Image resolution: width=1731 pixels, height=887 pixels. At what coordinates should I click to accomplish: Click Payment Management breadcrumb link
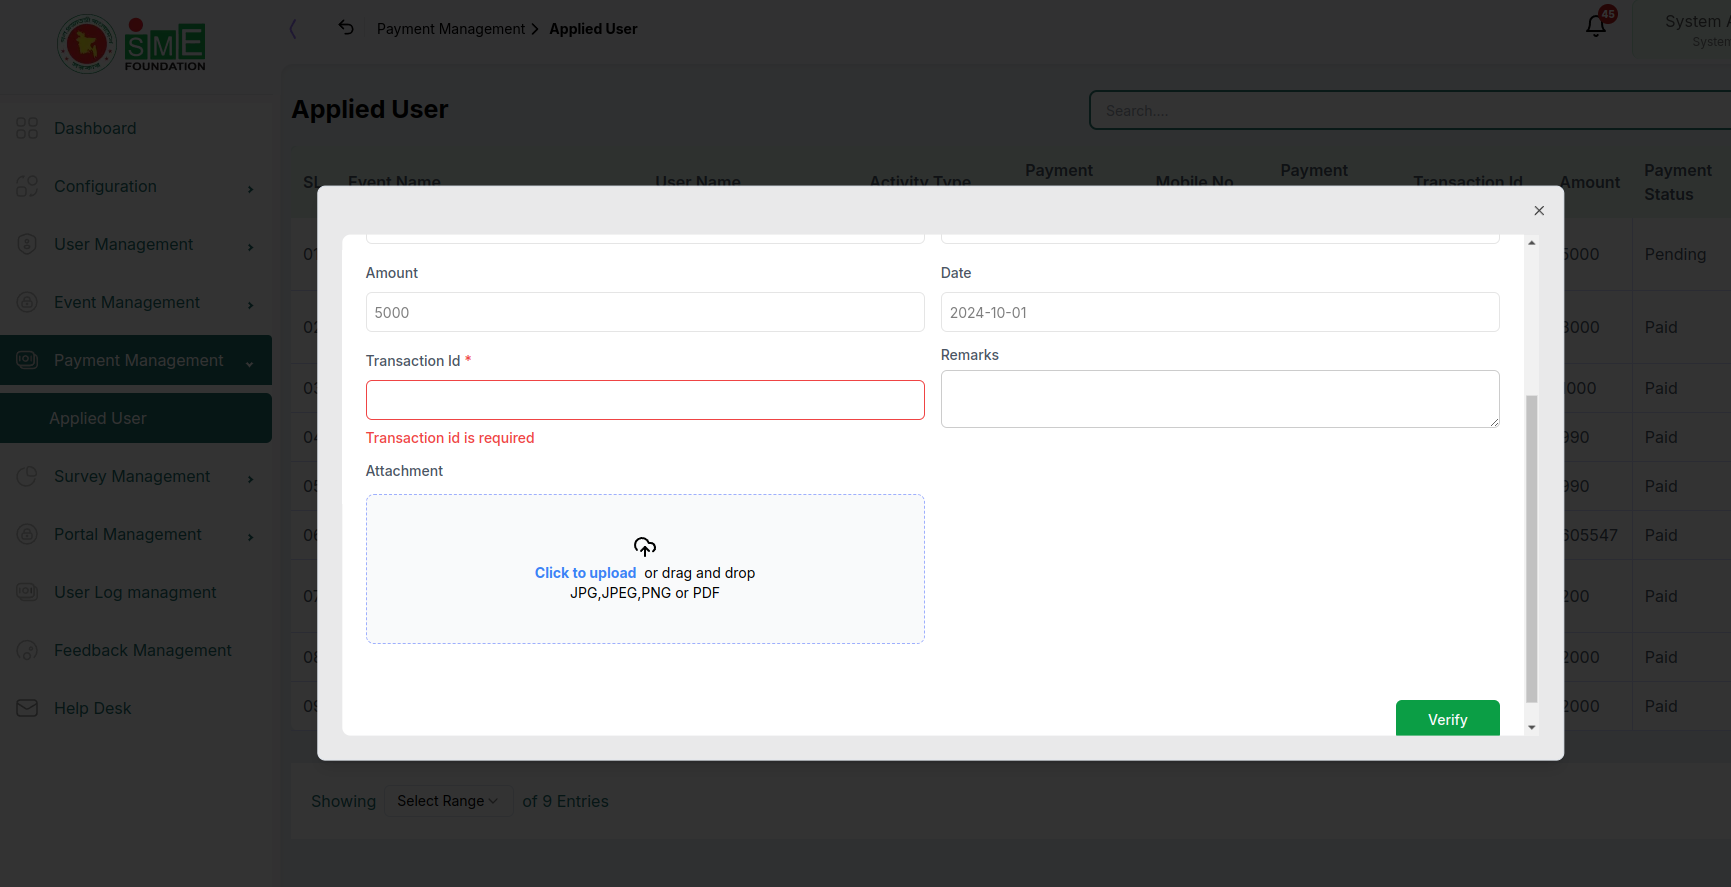pyautogui.click(x=450, y=29)
